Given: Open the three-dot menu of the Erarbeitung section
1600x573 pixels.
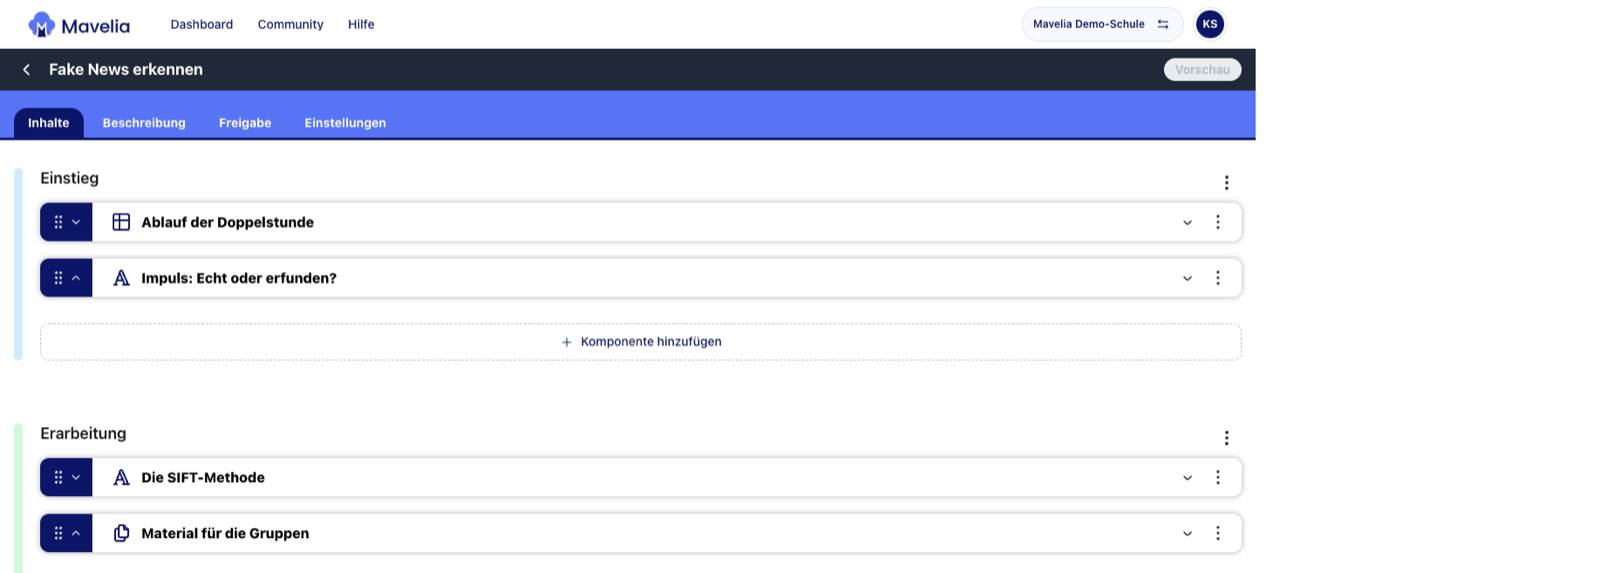Looking at the screenshot, I should pos(1226,438).
